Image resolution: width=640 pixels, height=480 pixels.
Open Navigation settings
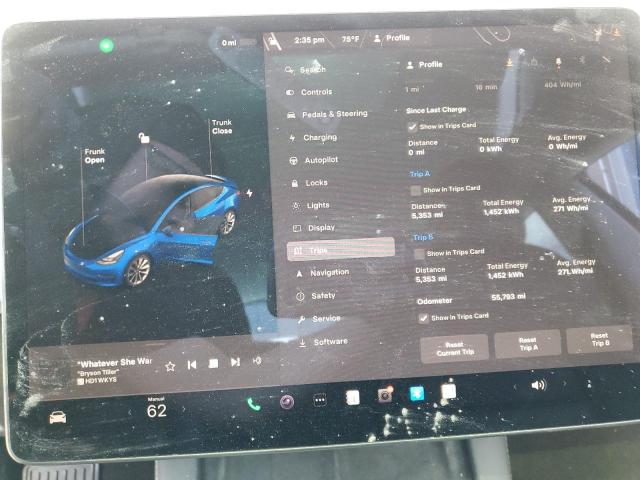[x=322, y=272]
